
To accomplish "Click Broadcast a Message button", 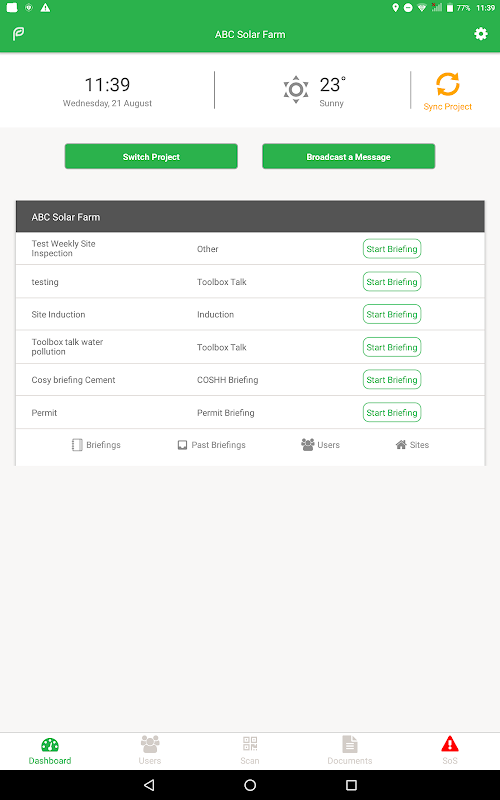I will click(x=348, y=157).
